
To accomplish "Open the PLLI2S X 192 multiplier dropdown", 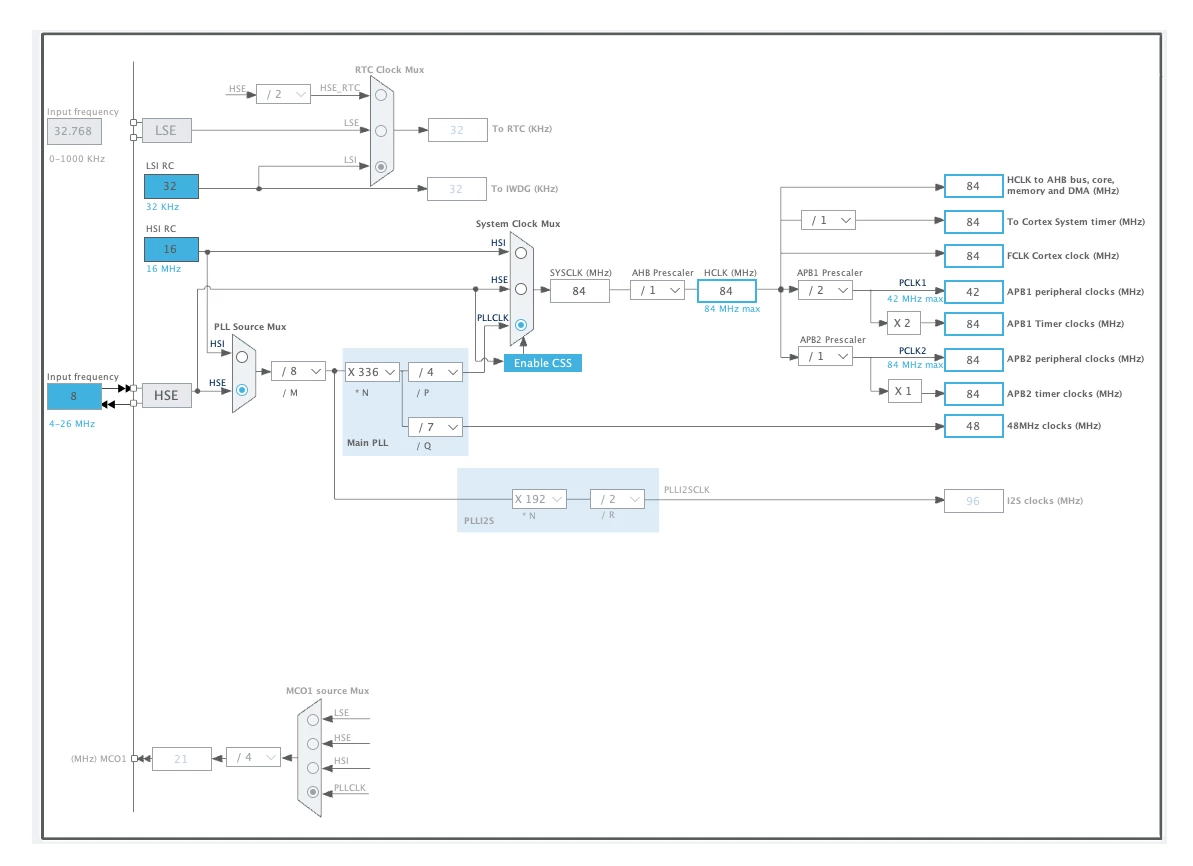I will tap(539, 499).
